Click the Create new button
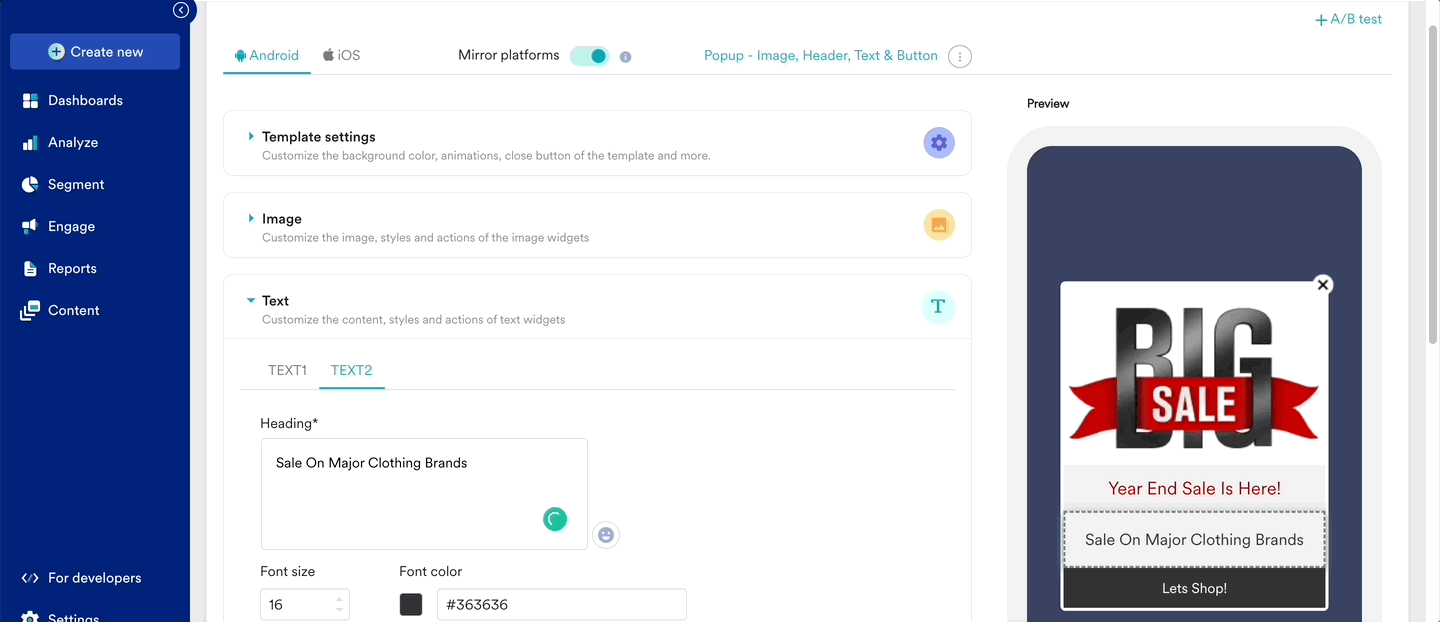Image resolution: width=1440 pixels, height=622 pixels. pos(95,52)
